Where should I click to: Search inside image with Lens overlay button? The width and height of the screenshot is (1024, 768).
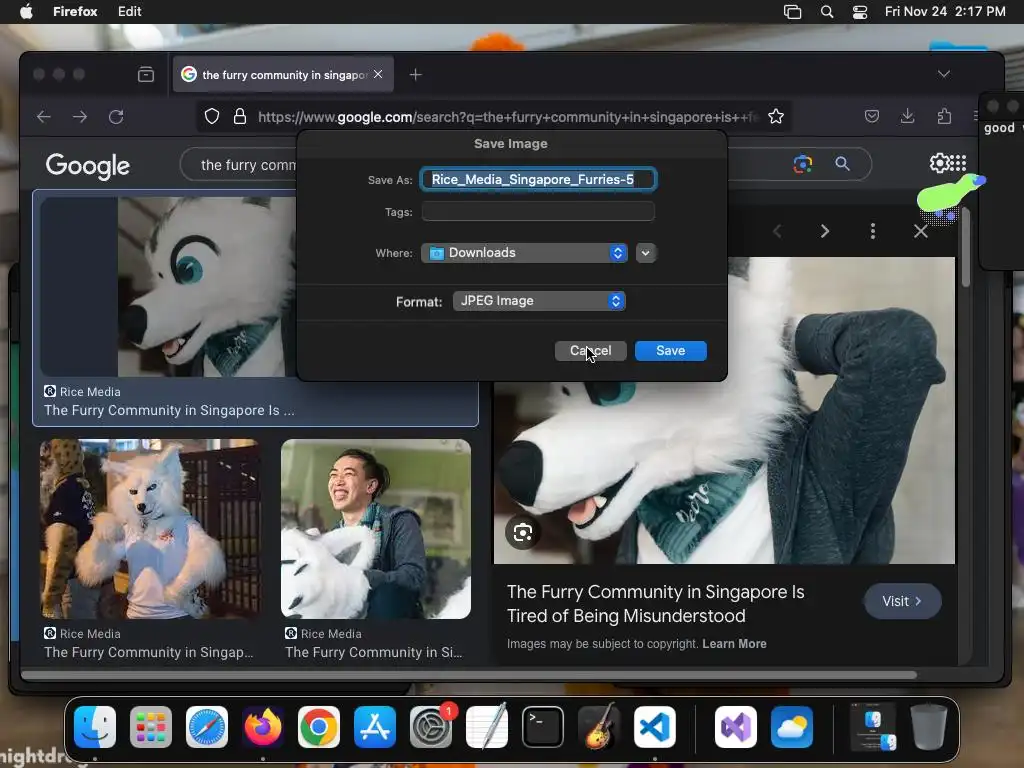(522, 533)
